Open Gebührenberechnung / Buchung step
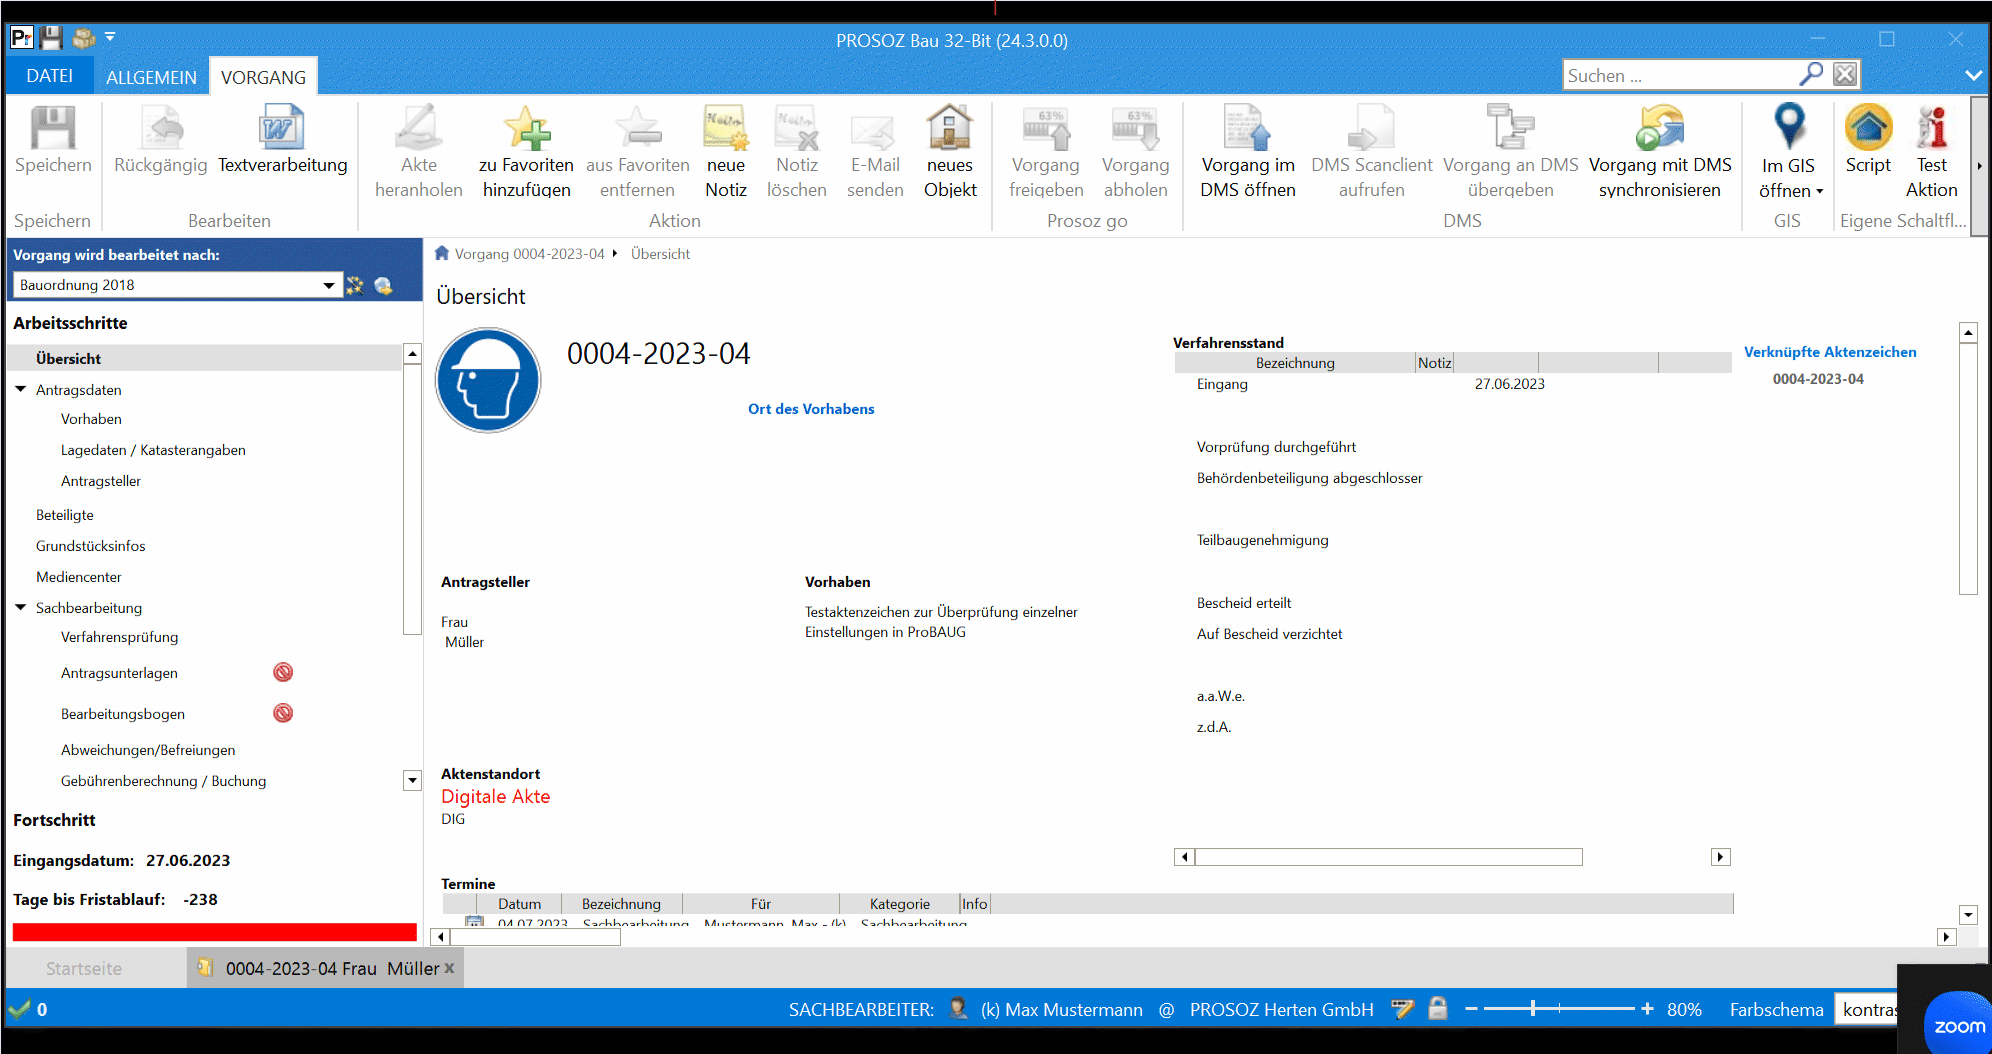The width and height of the screenshot is (1992, 1054). tap(164, 781)
